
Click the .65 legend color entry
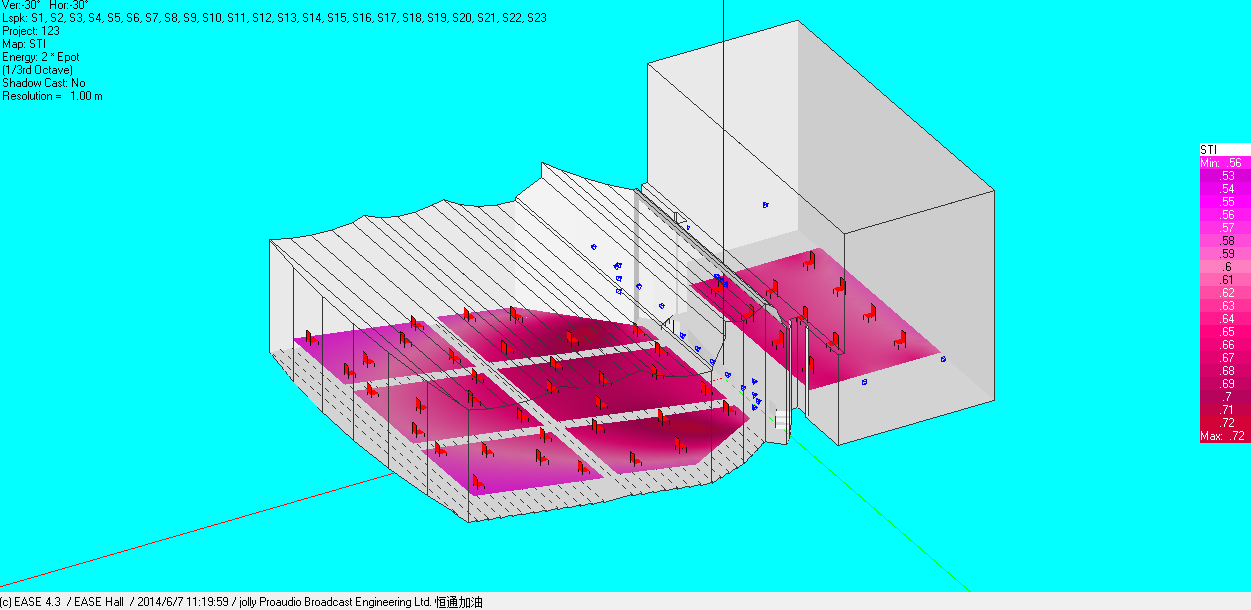click(1225, 332)
